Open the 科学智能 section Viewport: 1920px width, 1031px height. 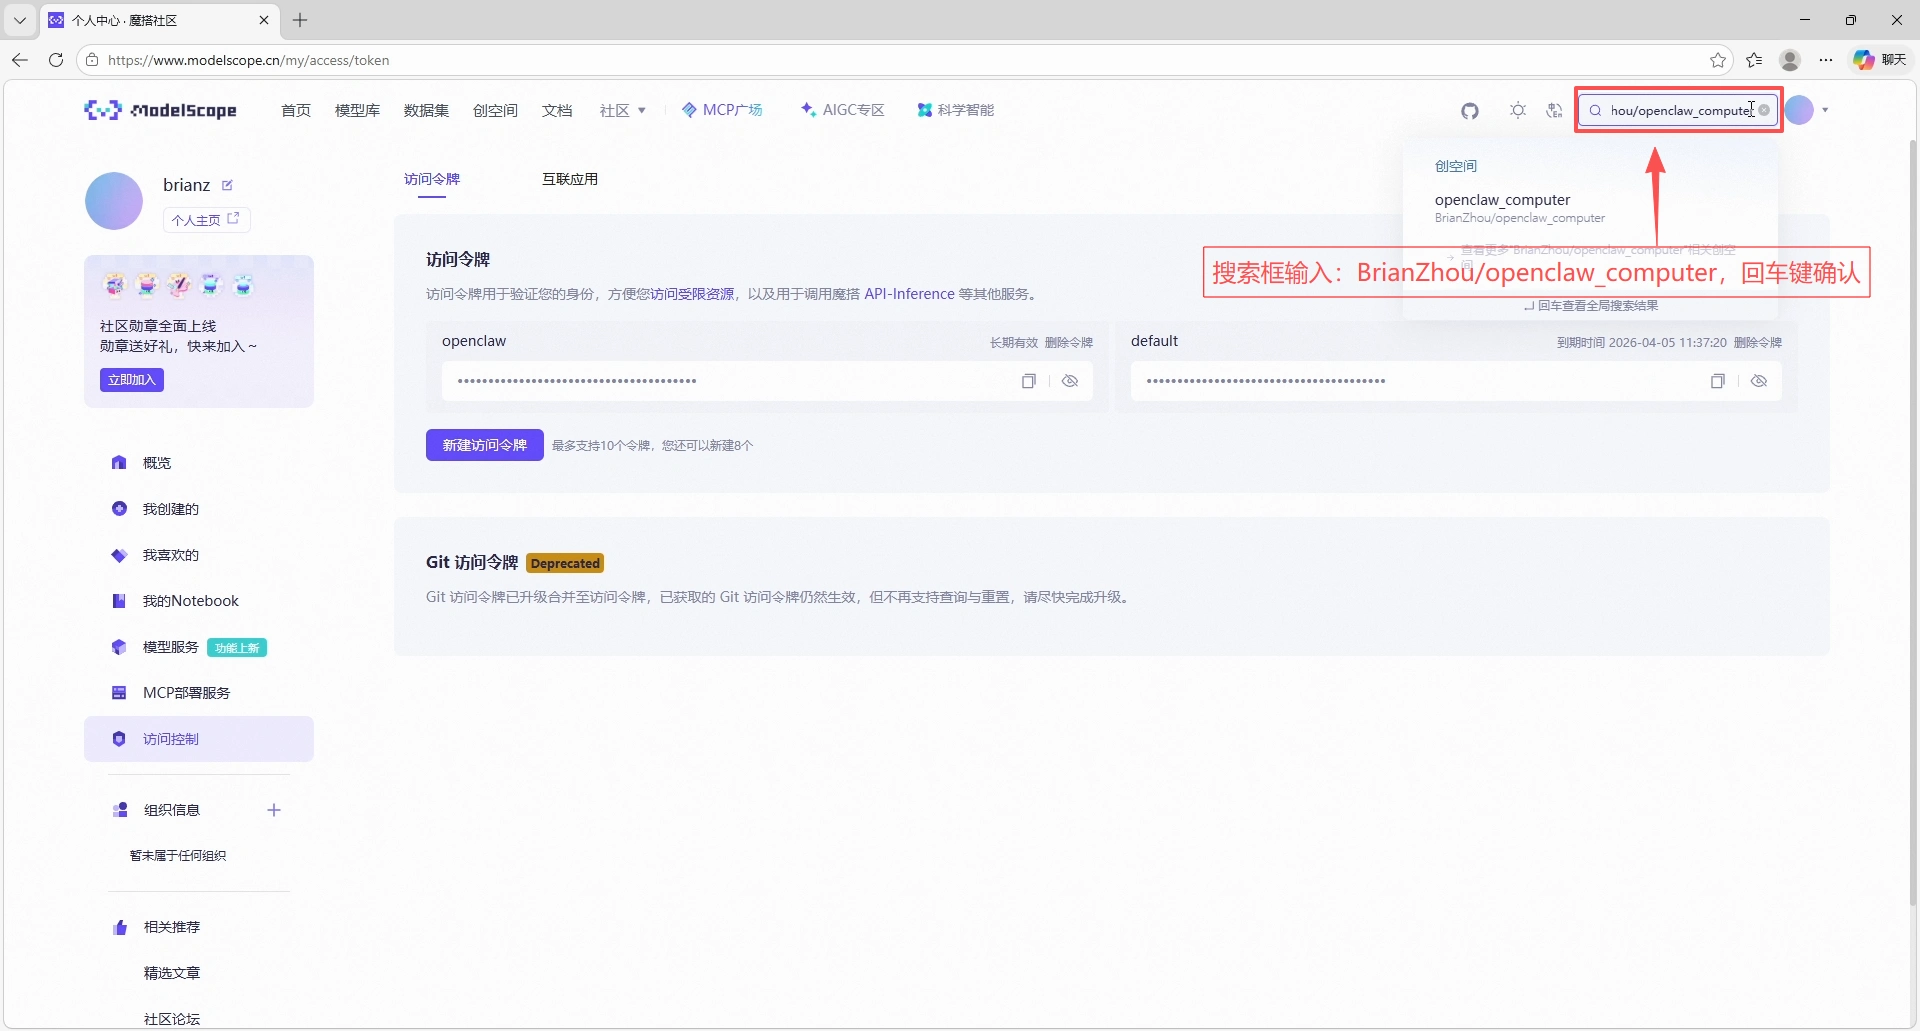click(956, 110)
